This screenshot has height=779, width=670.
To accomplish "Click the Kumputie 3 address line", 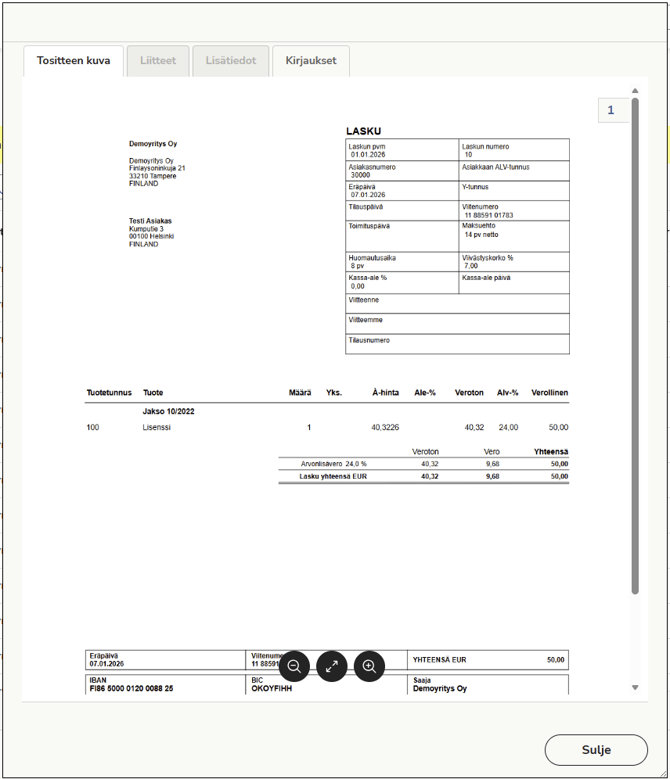I will (x=146, y=229).
